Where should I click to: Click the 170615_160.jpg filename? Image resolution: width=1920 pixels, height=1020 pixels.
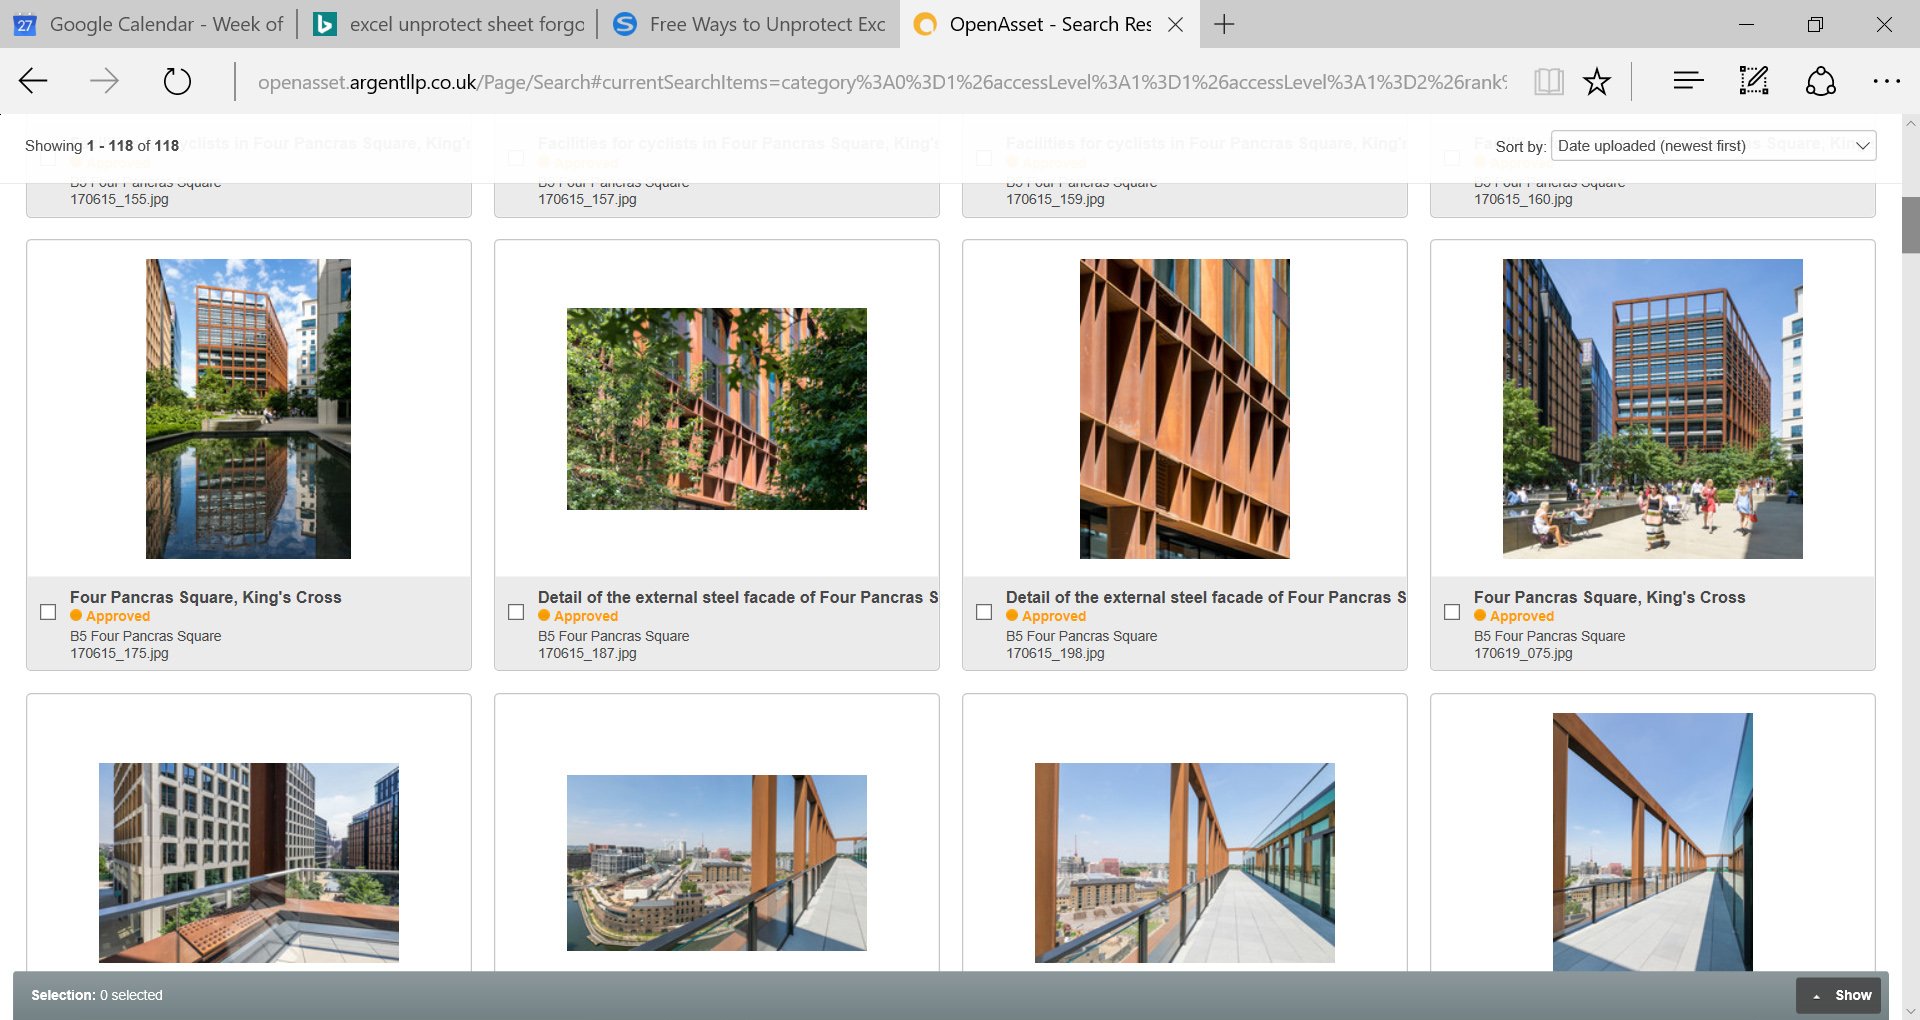(1523, 199)
